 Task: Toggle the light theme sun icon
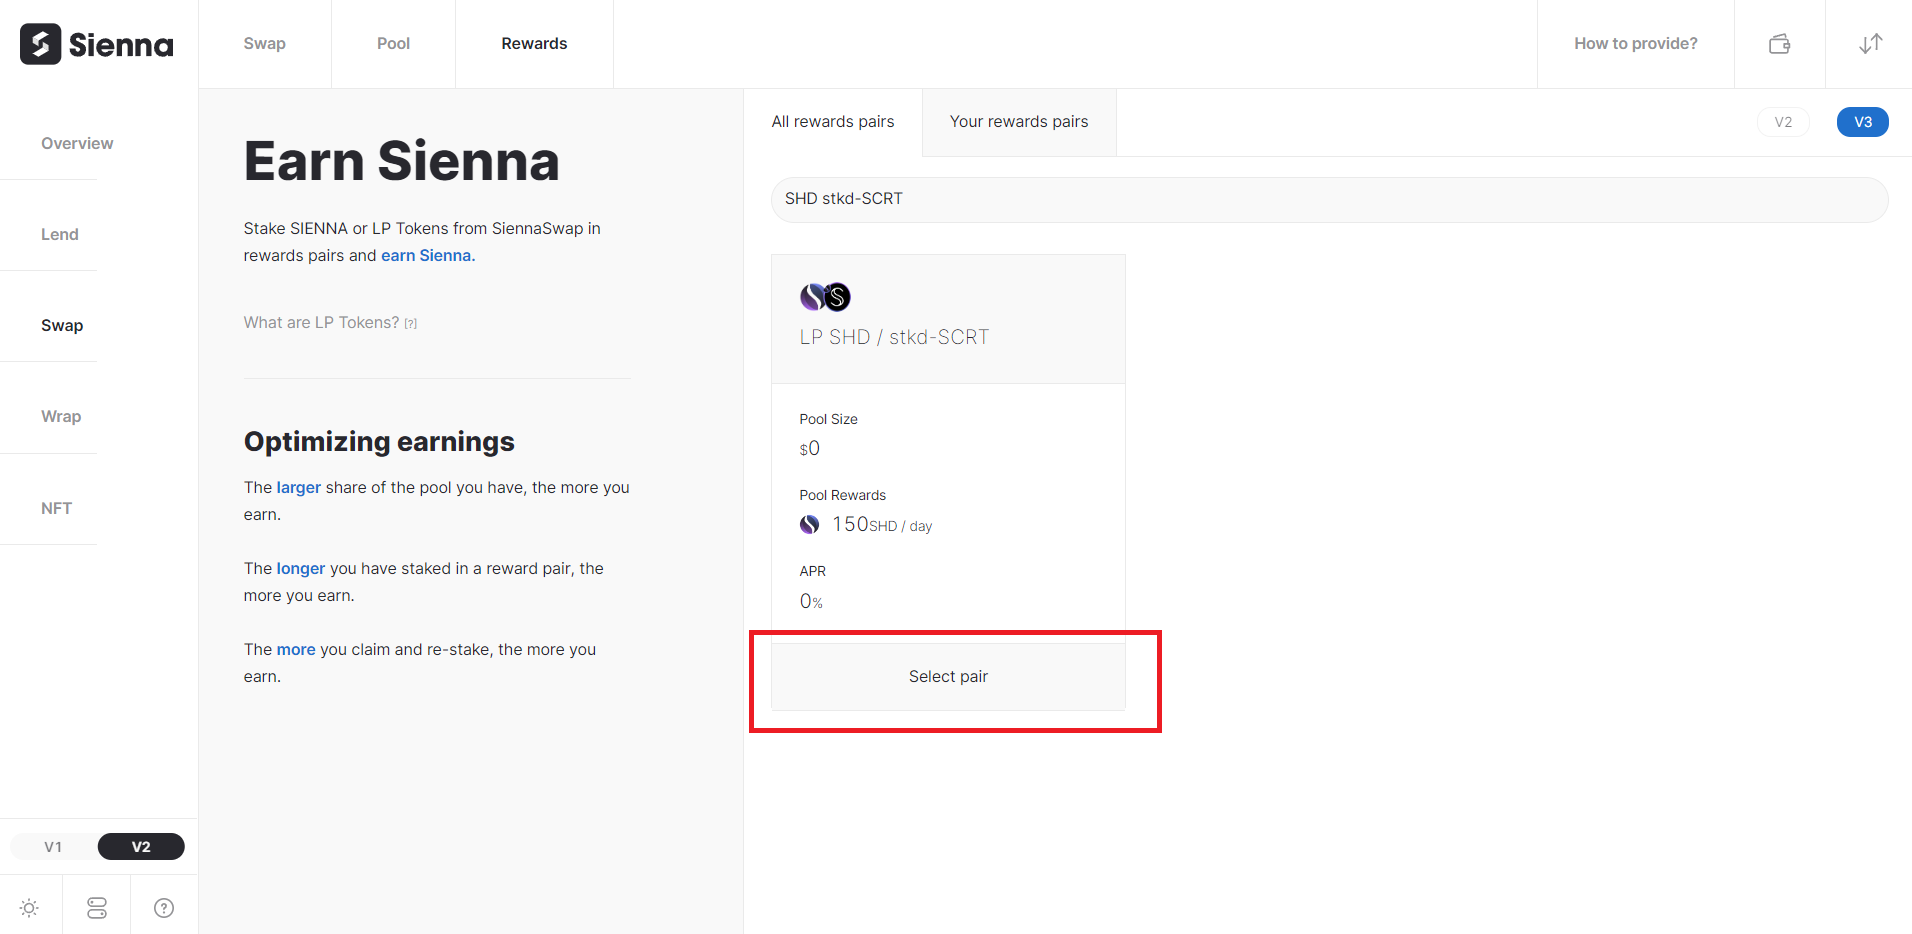[x=29, y=908]
